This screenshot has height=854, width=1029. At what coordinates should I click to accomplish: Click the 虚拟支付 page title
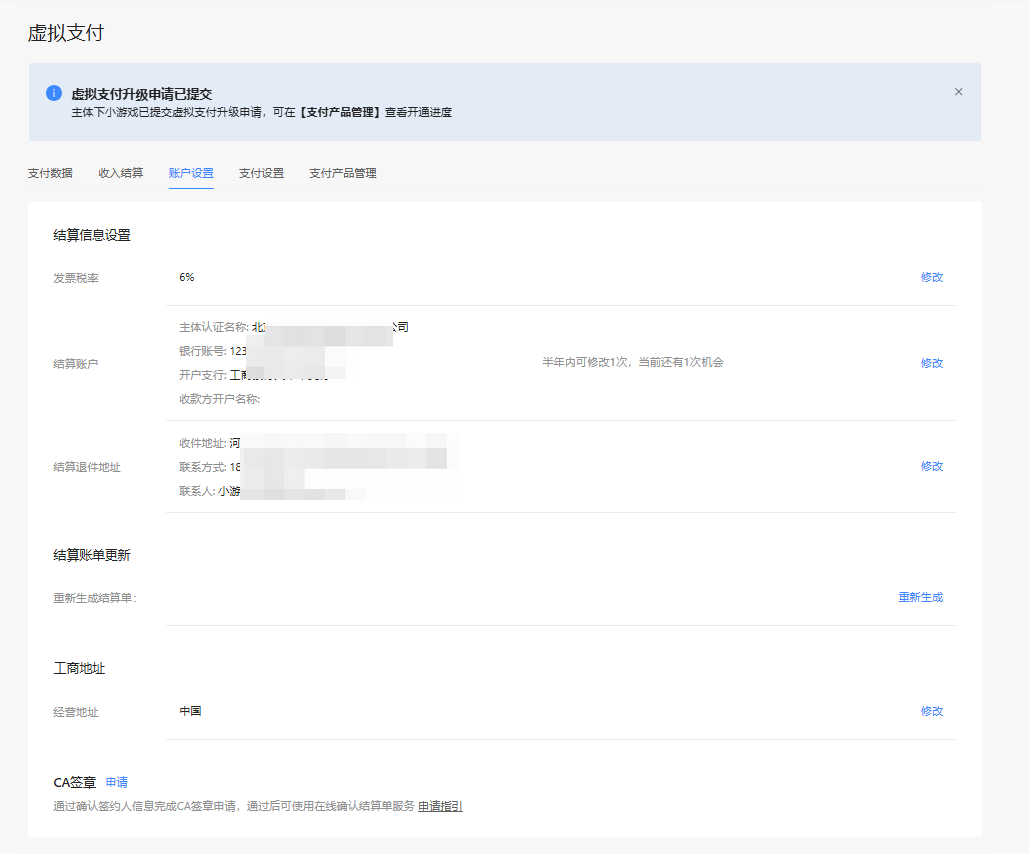(66, 33)
